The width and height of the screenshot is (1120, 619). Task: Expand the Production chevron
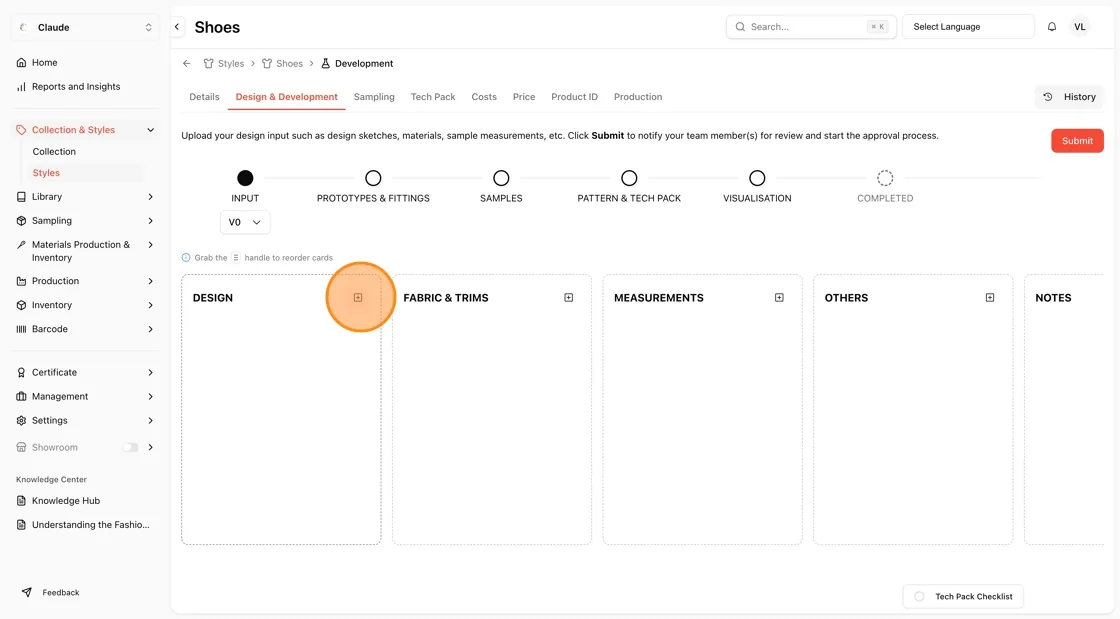pyautogui.click(x=151, y=281)
